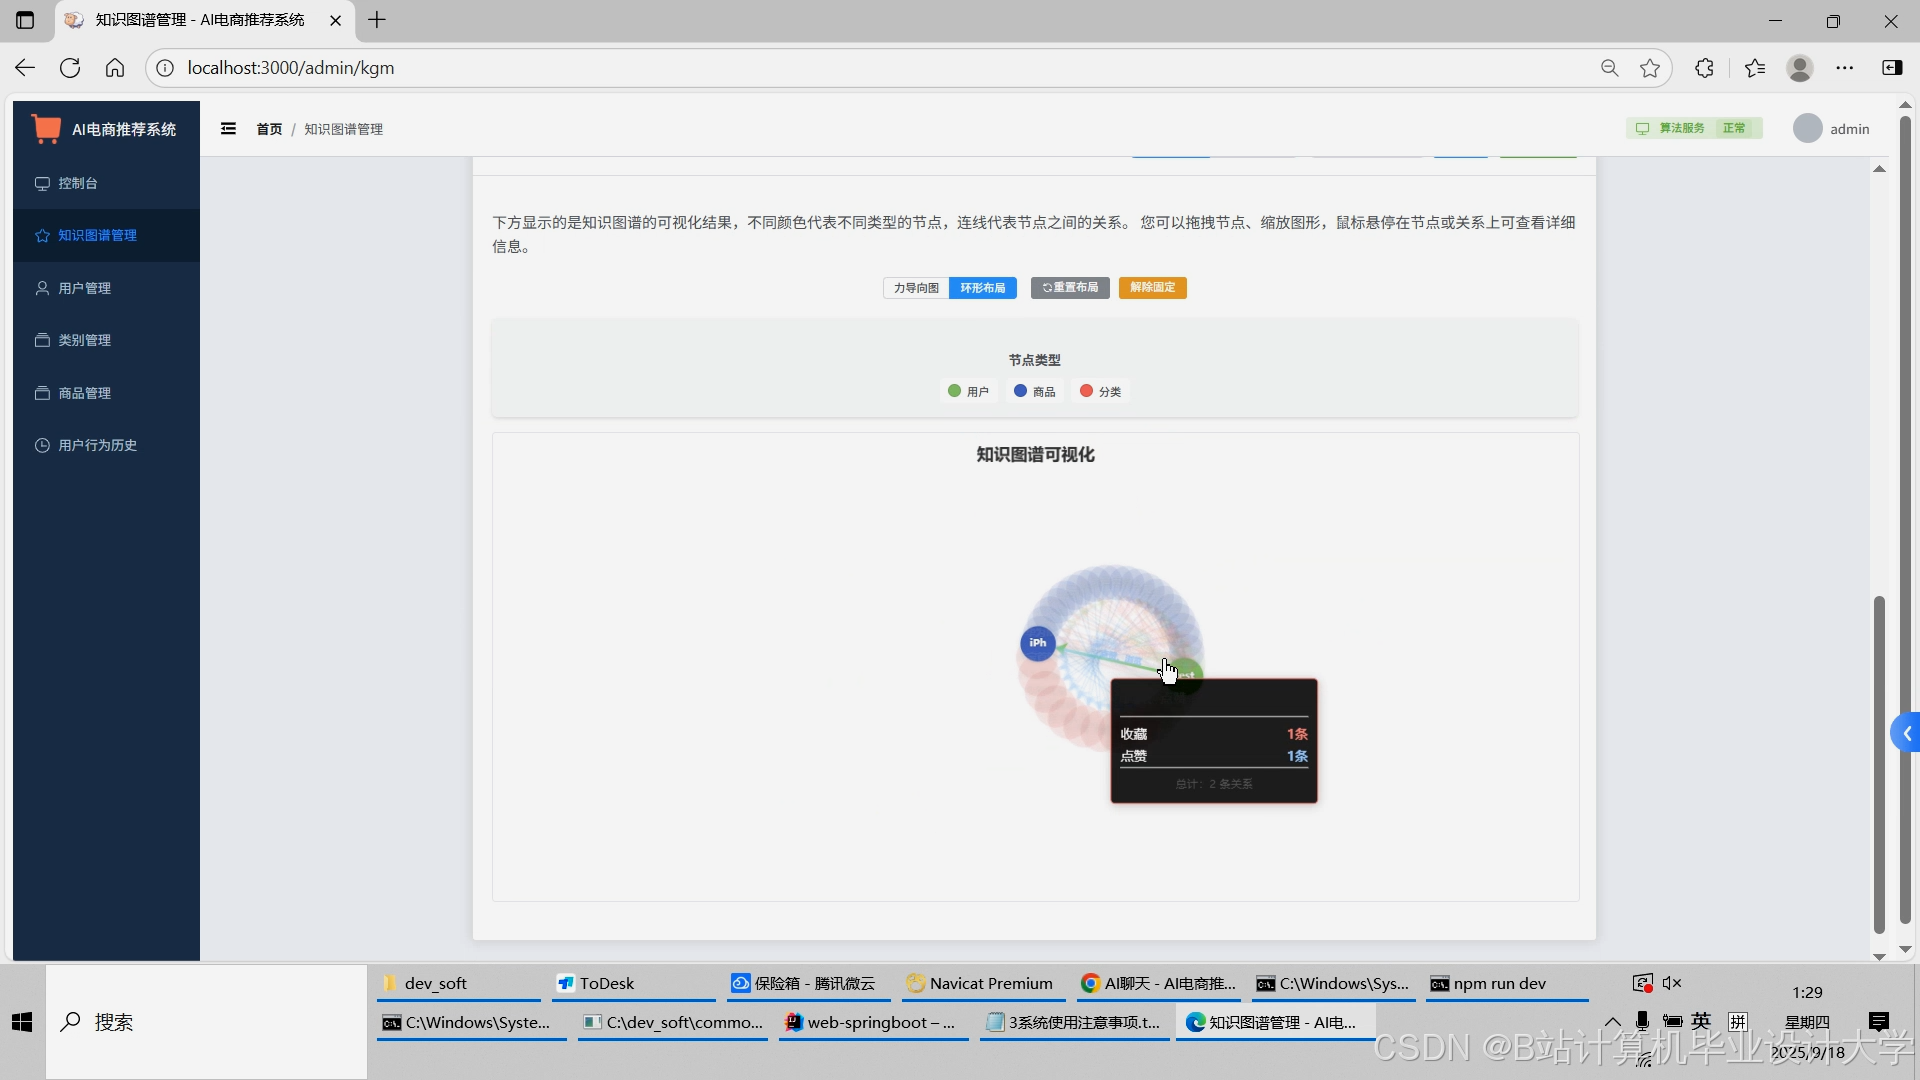
Task: Click the orange 解除固定 button
Action: pyautogui.click(x=1152, y=288)
